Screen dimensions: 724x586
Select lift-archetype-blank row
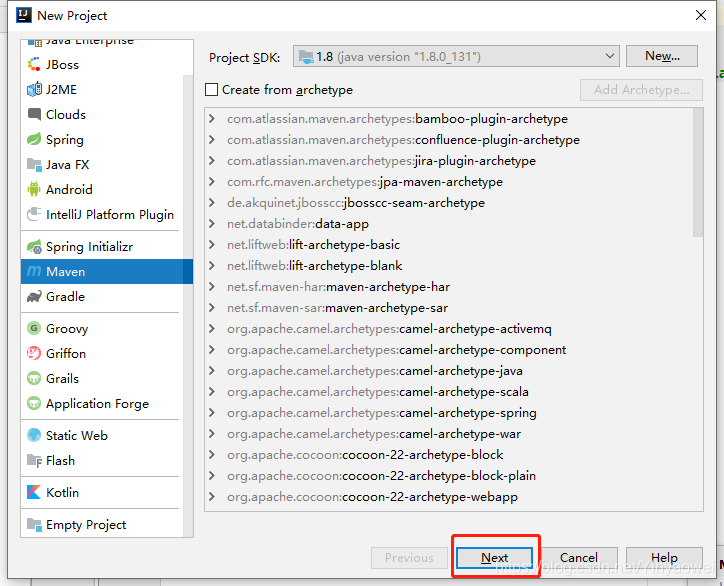pos(449,266)
